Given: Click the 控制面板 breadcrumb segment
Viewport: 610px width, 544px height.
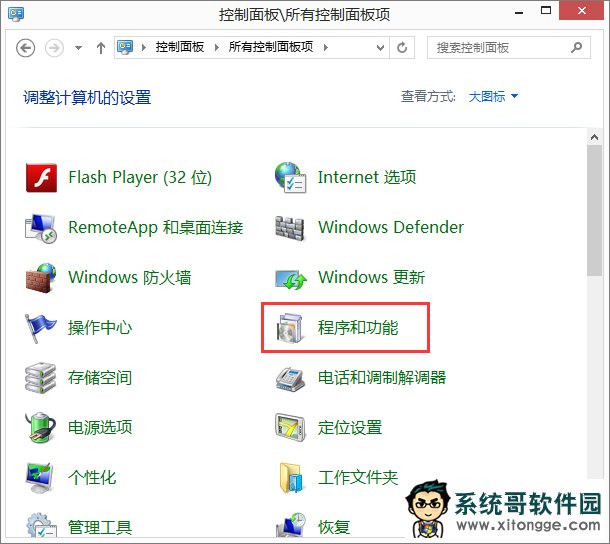Looking at the screenshot, I should pos(181,48).
